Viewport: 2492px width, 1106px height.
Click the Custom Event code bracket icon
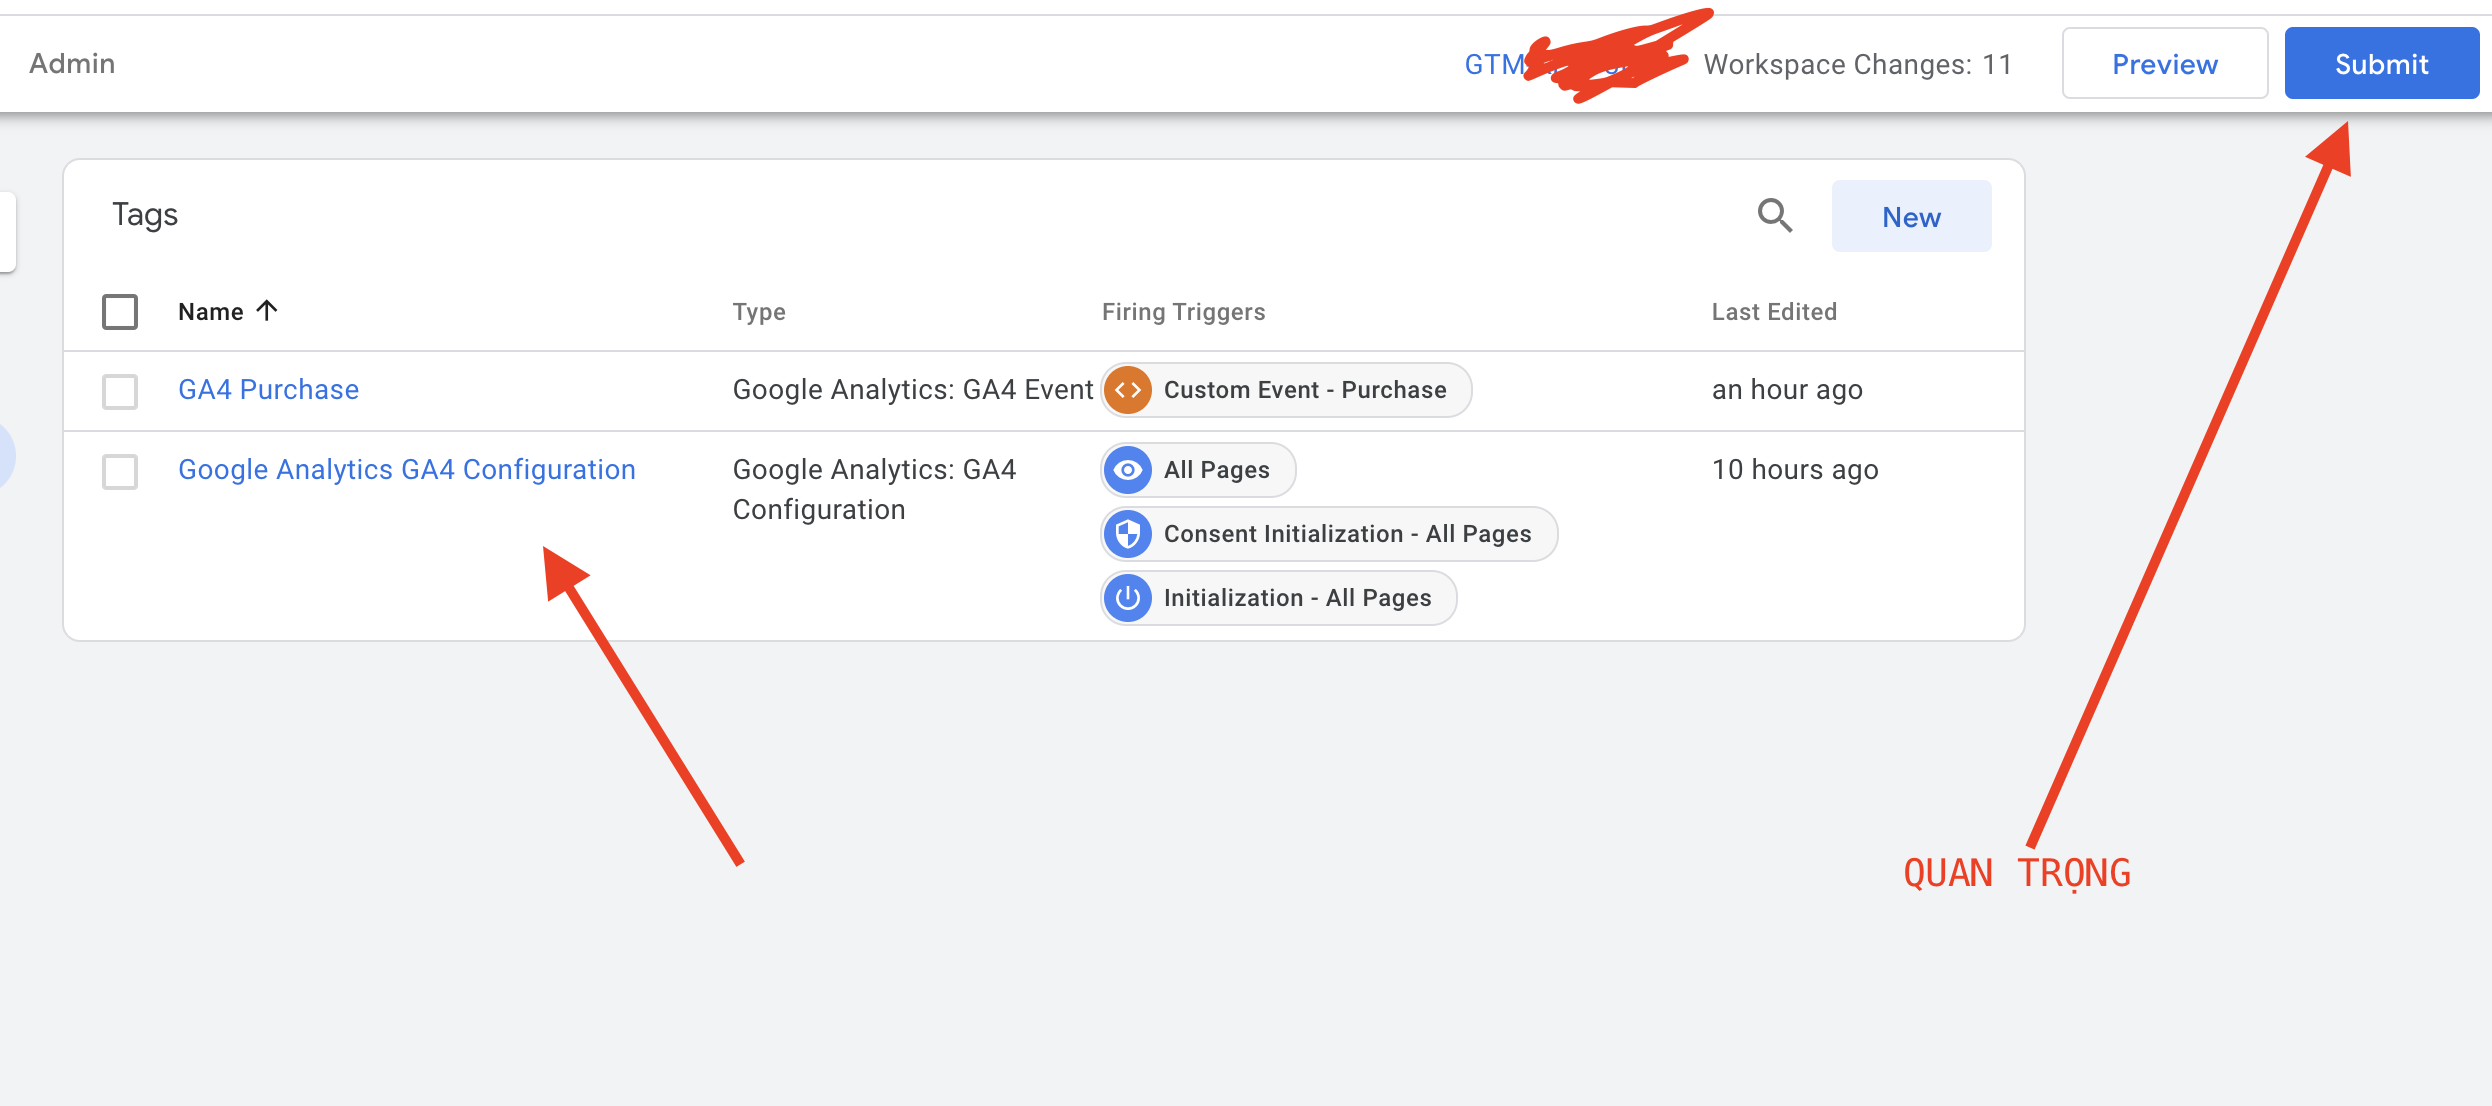point(1128,390)
